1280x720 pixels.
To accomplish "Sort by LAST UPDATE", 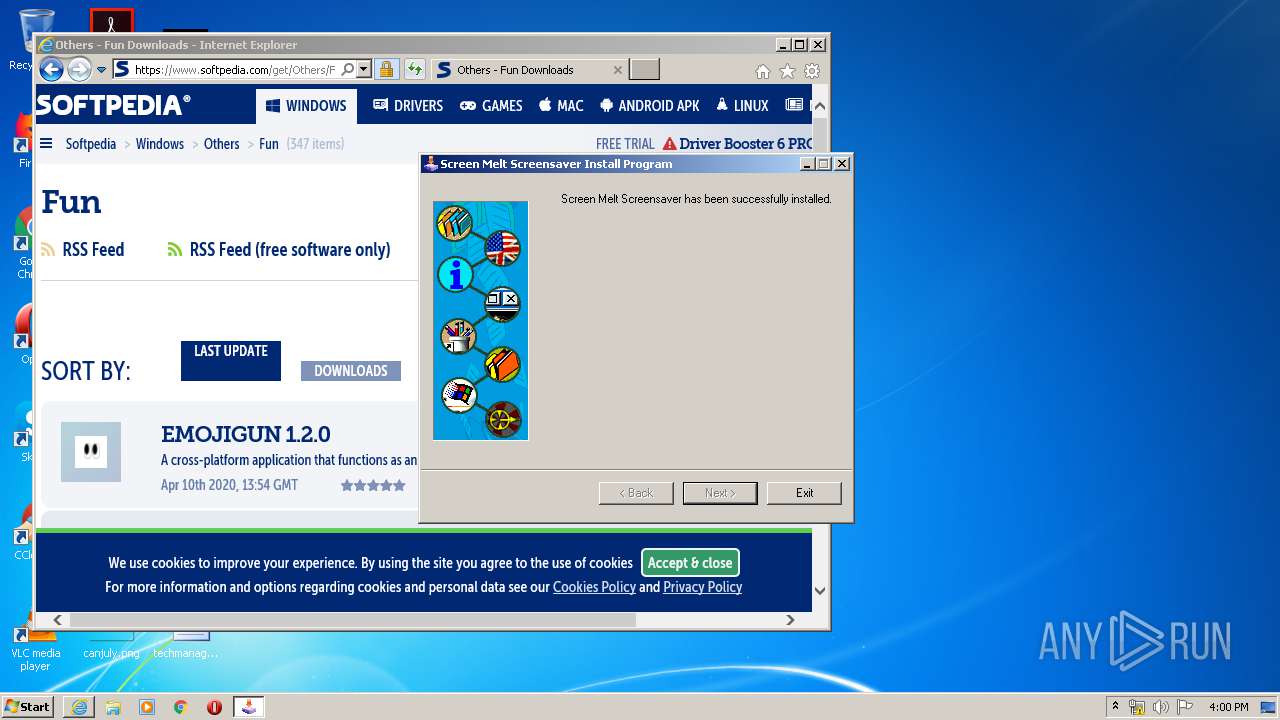I will point(231,361).
